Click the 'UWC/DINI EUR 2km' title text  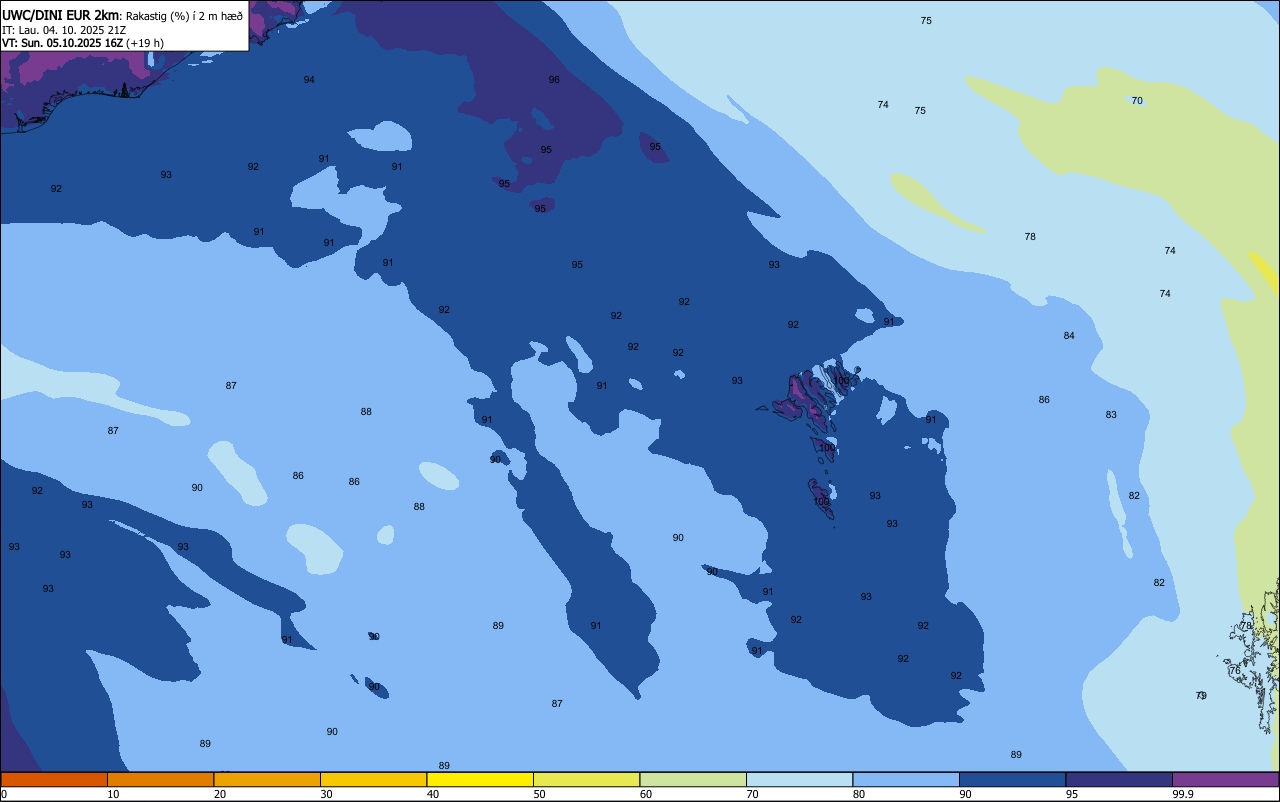60,15
